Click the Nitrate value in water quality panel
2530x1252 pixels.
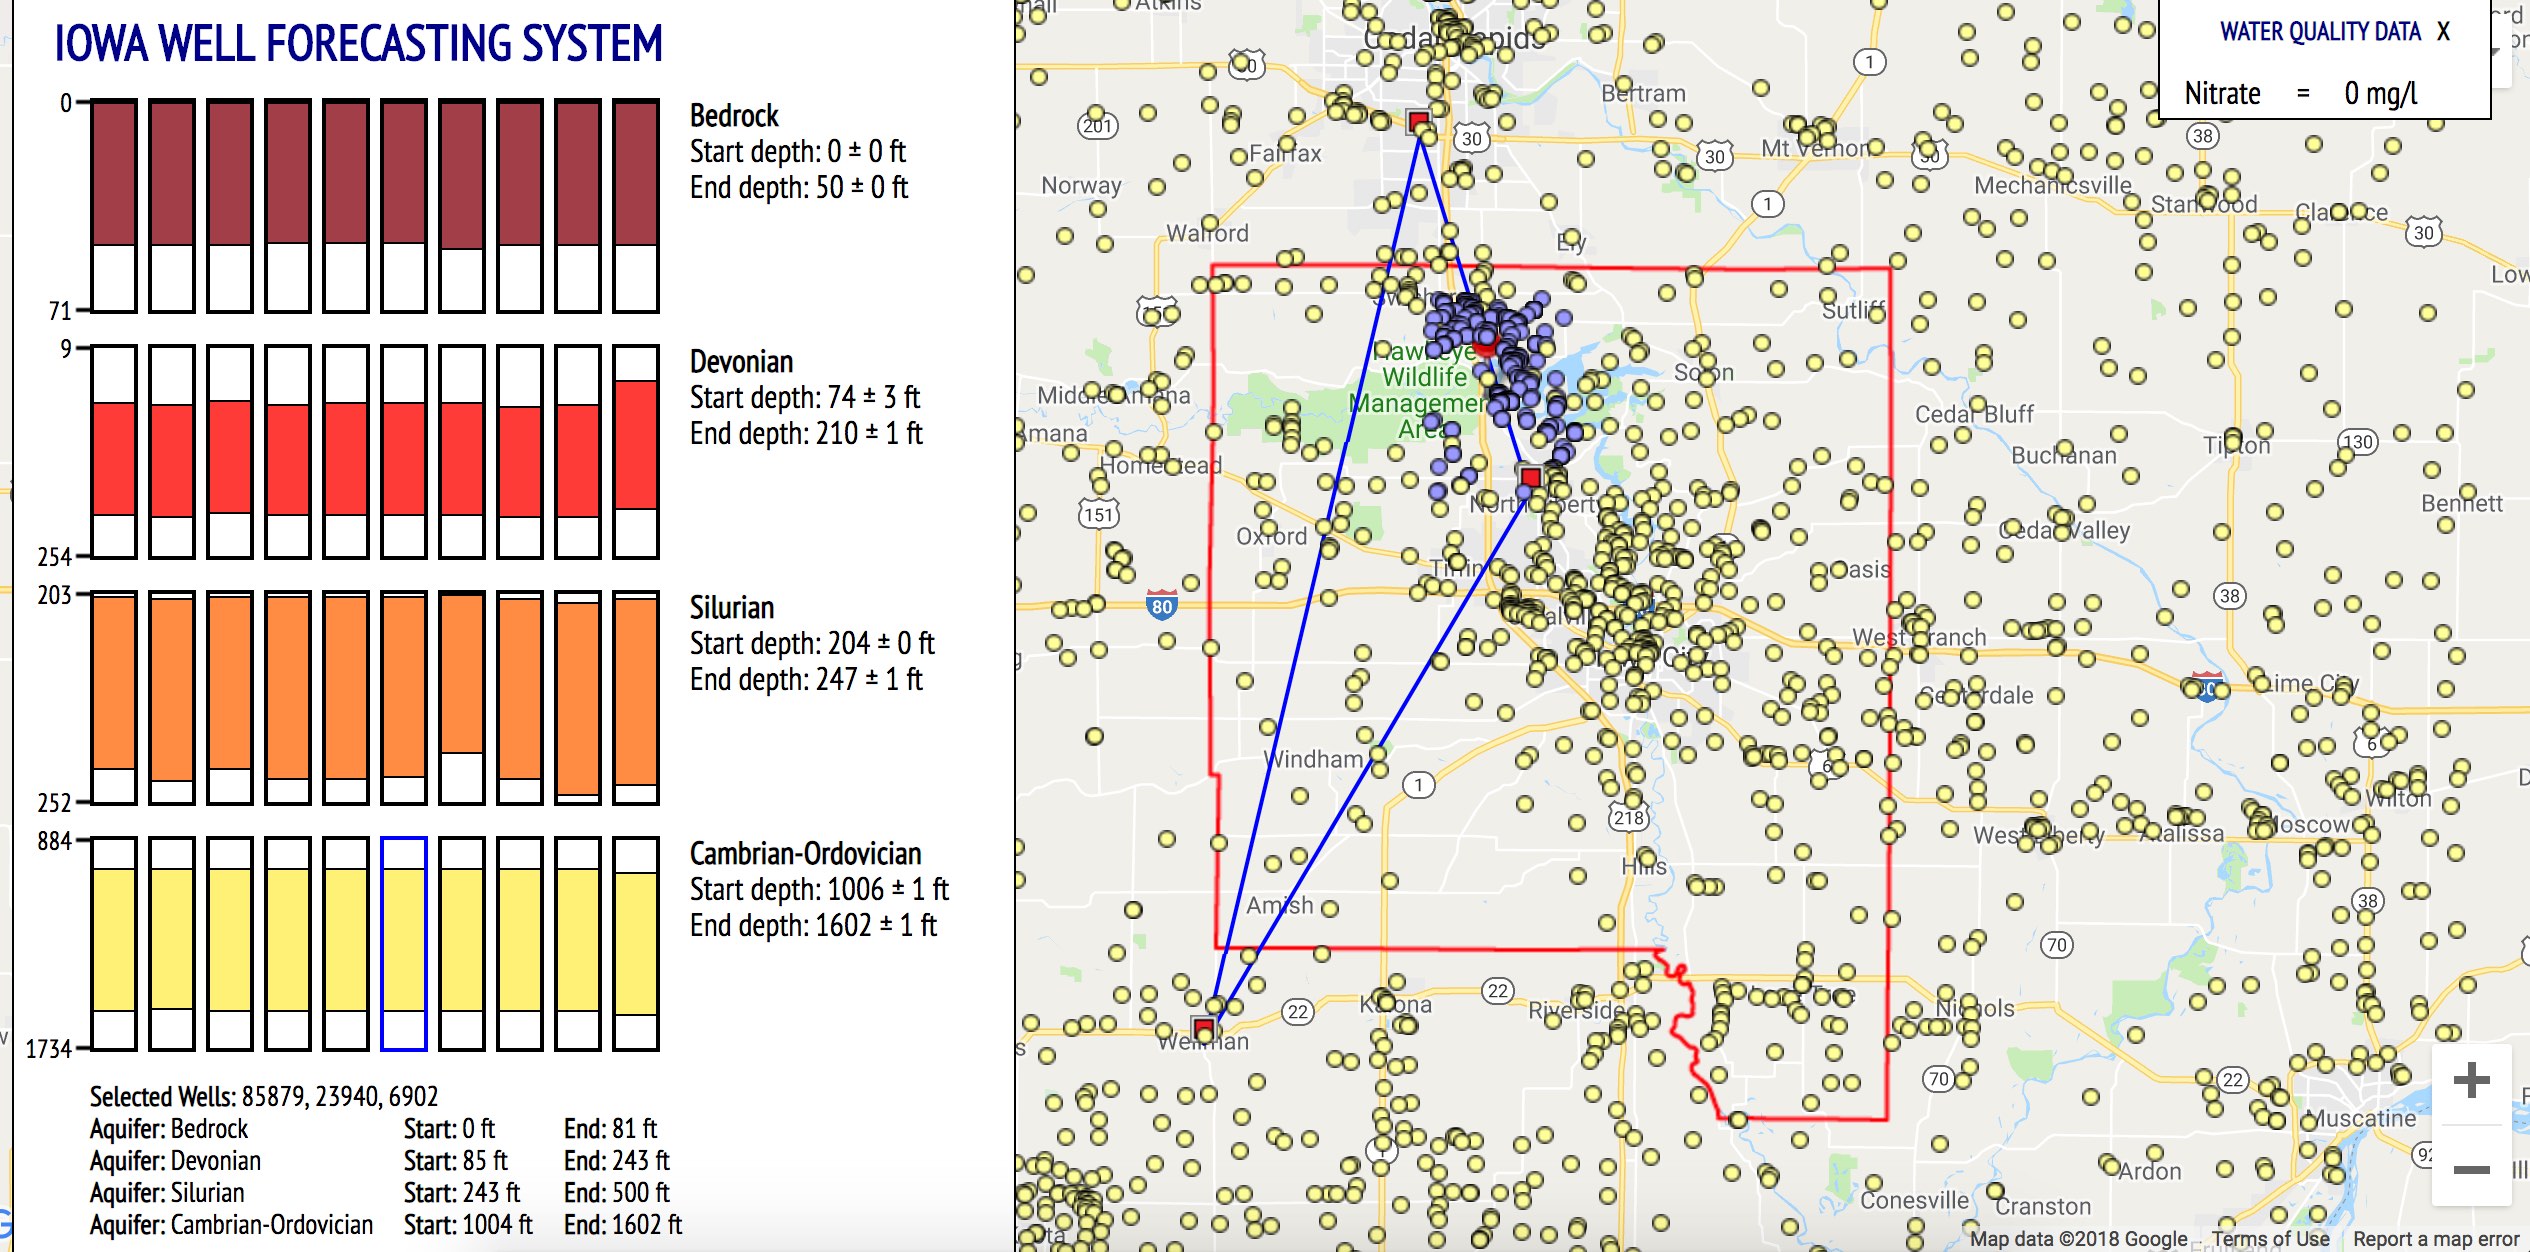(x=2380, y=93)
